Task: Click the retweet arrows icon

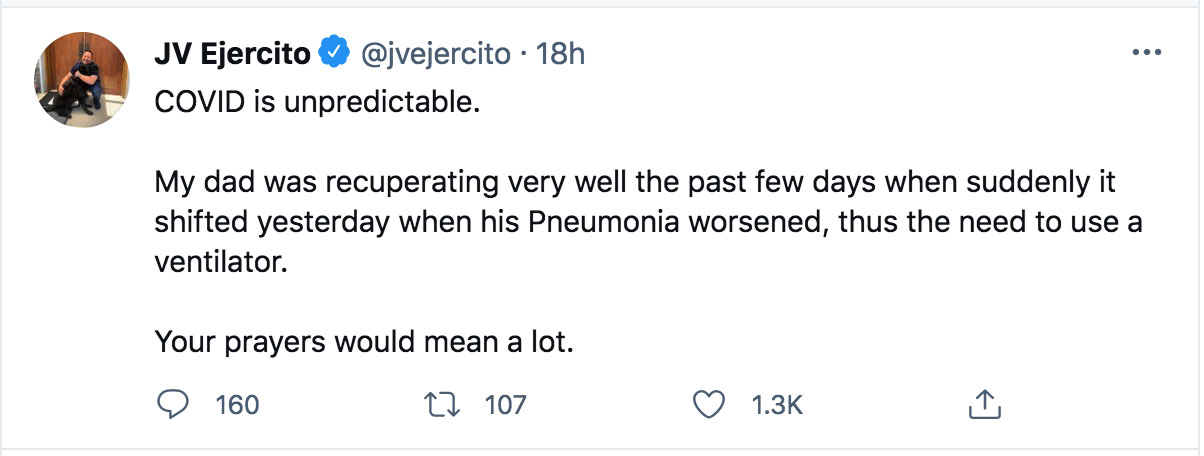Action: click(442, 405)
